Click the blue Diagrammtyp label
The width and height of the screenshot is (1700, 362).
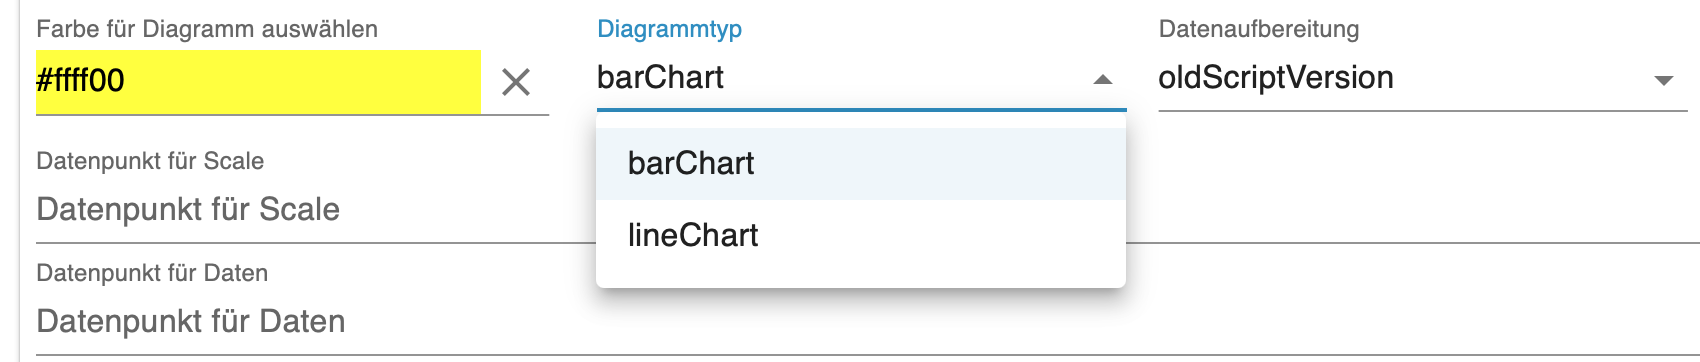coord(669,29)
